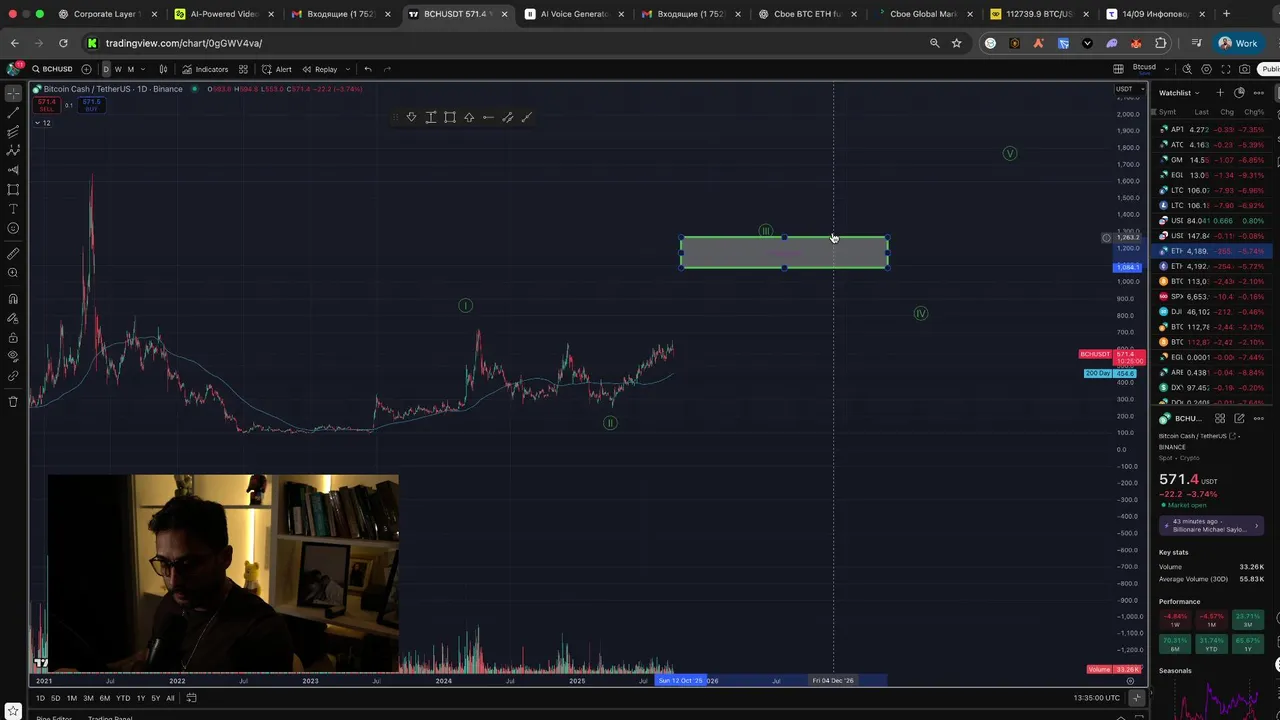1280x720 pixels.
Task: Sort watchlist by Chg% column
Action: [1254, 112]
